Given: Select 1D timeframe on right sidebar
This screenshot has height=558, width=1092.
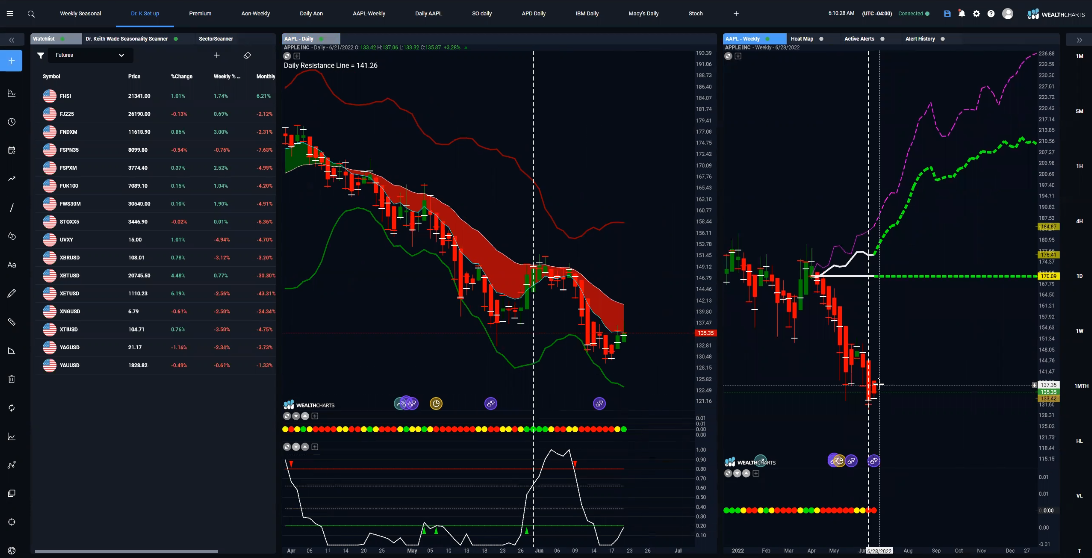Looking at the screenshot, I should [1079, 276].
